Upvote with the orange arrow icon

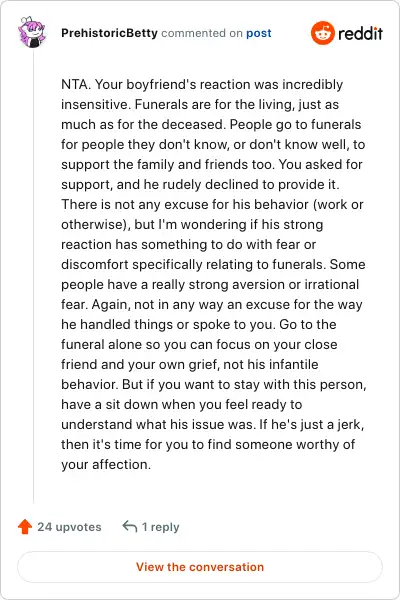click(25, 527)
